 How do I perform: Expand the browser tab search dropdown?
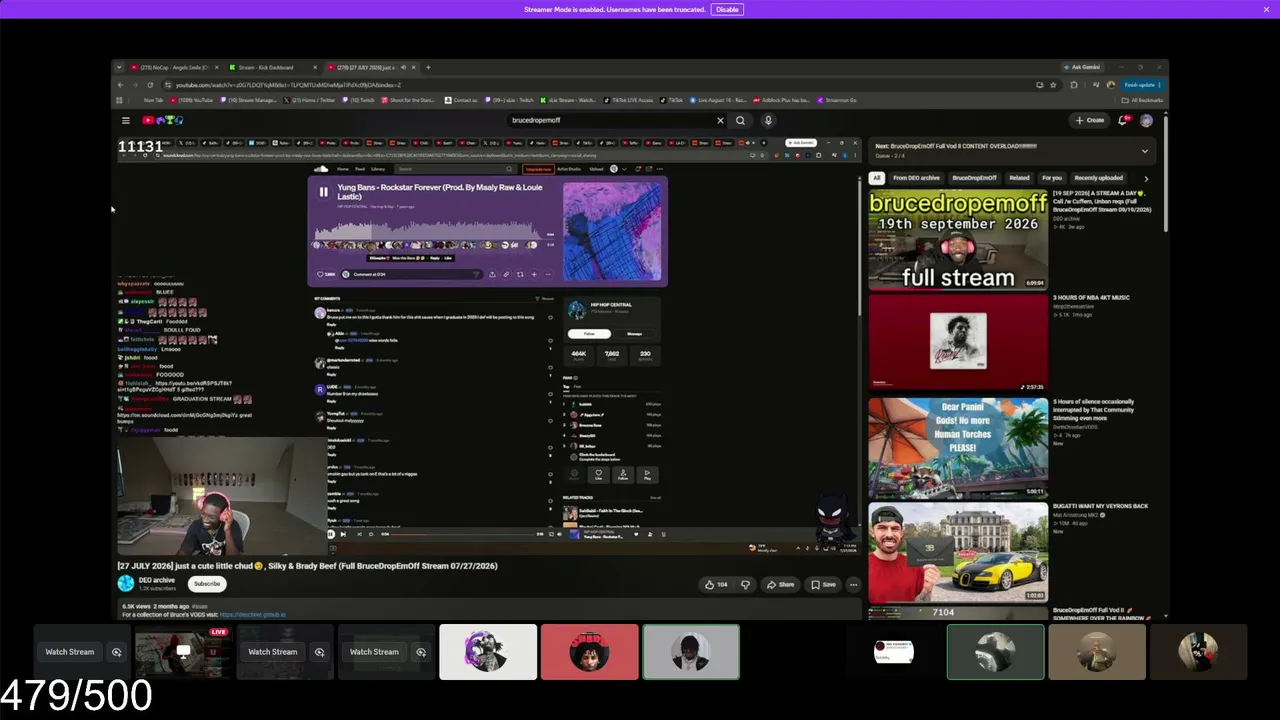(x=120, y=67)
